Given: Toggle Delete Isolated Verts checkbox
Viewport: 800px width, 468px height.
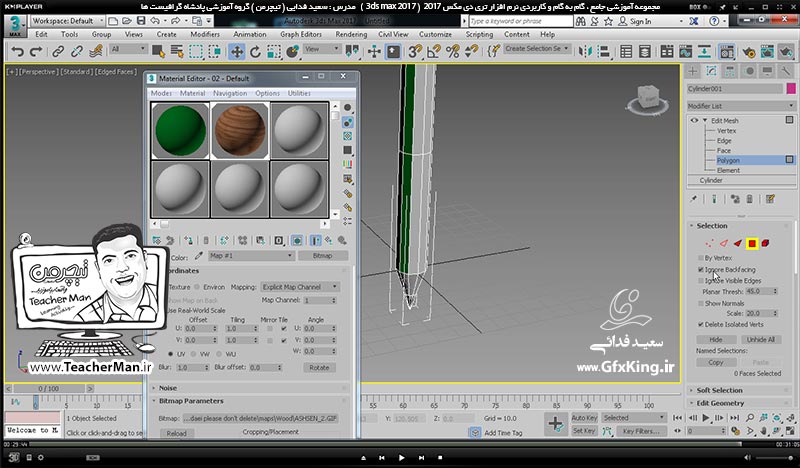Looking at the screenshot, I should click(x=701, y=325).
